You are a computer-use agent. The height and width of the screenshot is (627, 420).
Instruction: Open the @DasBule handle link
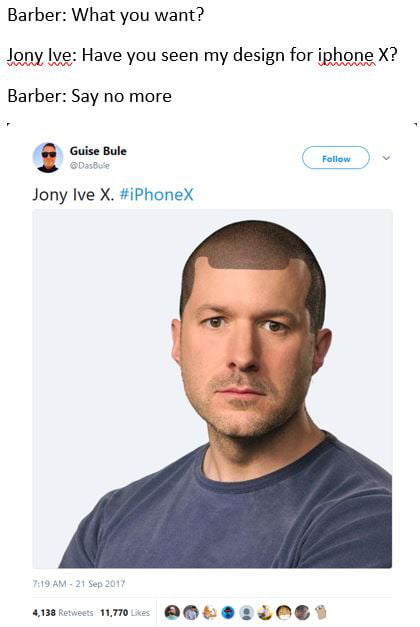pos(90,166)
